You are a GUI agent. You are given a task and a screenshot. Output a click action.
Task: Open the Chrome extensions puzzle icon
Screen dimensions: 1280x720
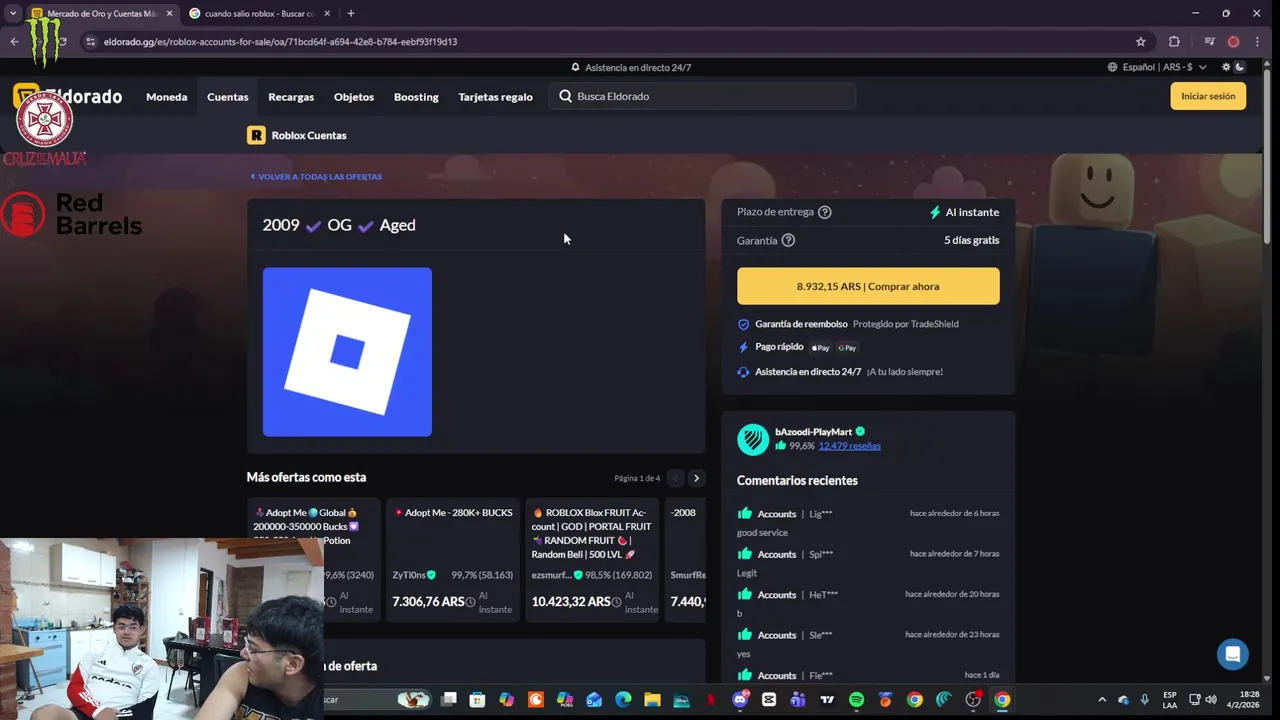[1174, 42]
